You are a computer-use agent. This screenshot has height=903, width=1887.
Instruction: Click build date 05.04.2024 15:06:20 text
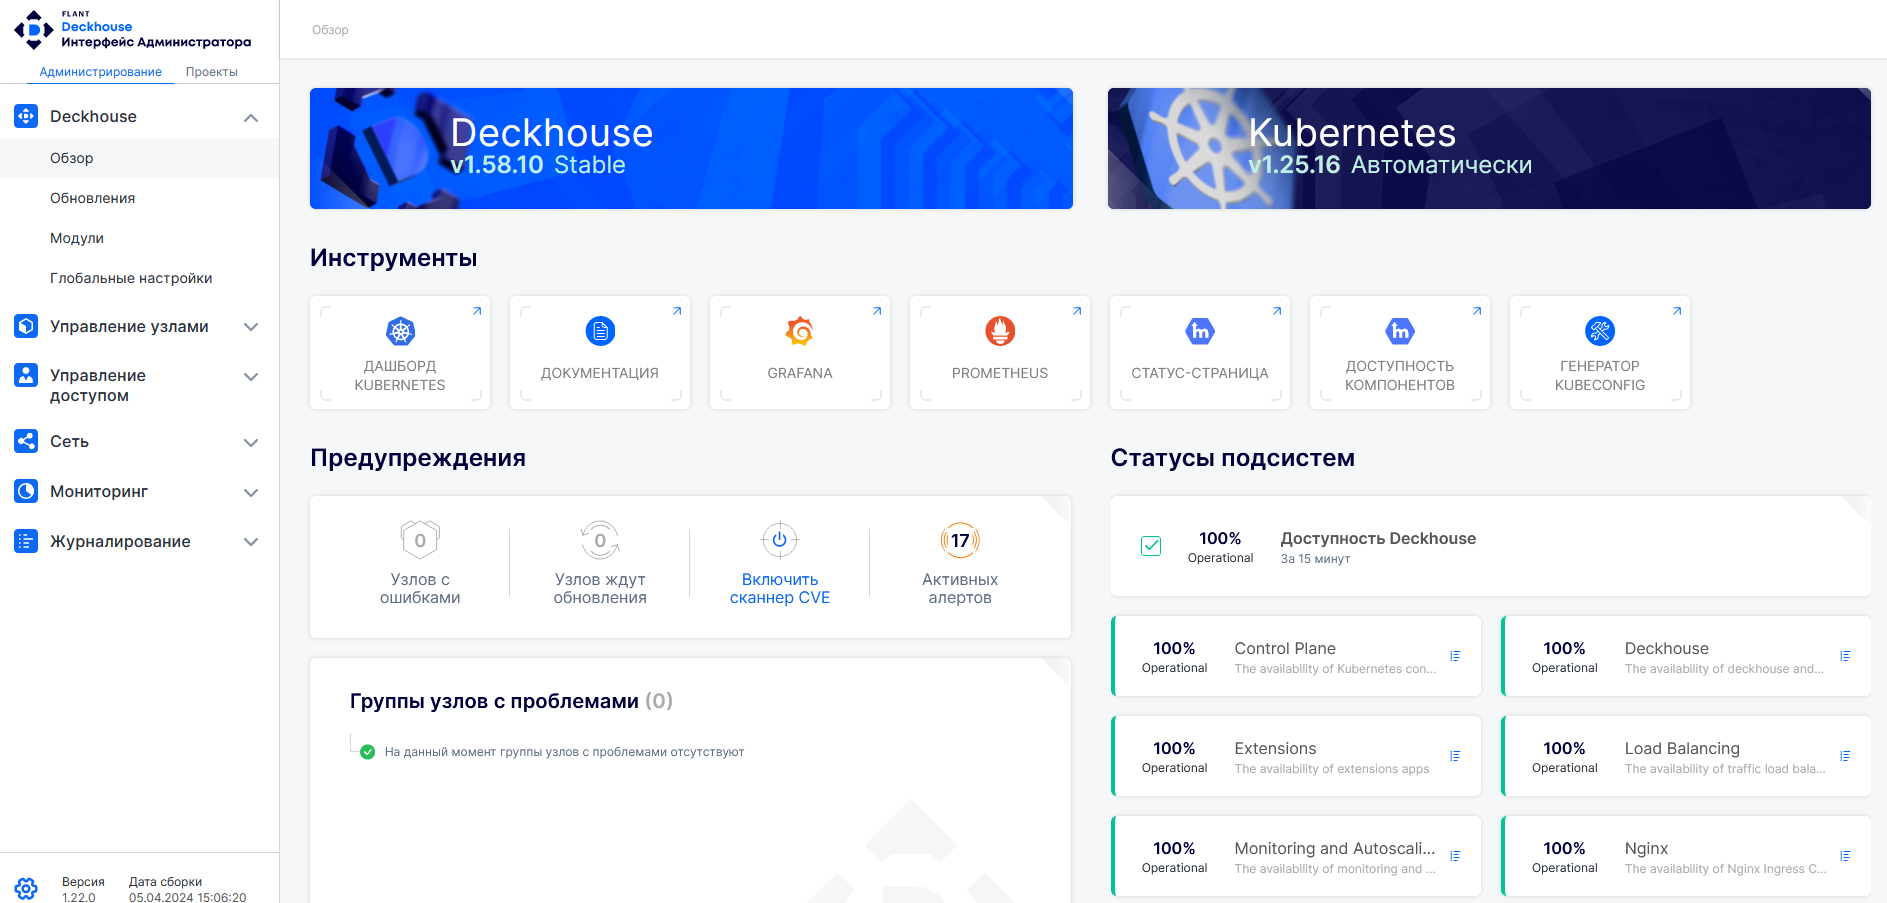[x=187, y=897]
